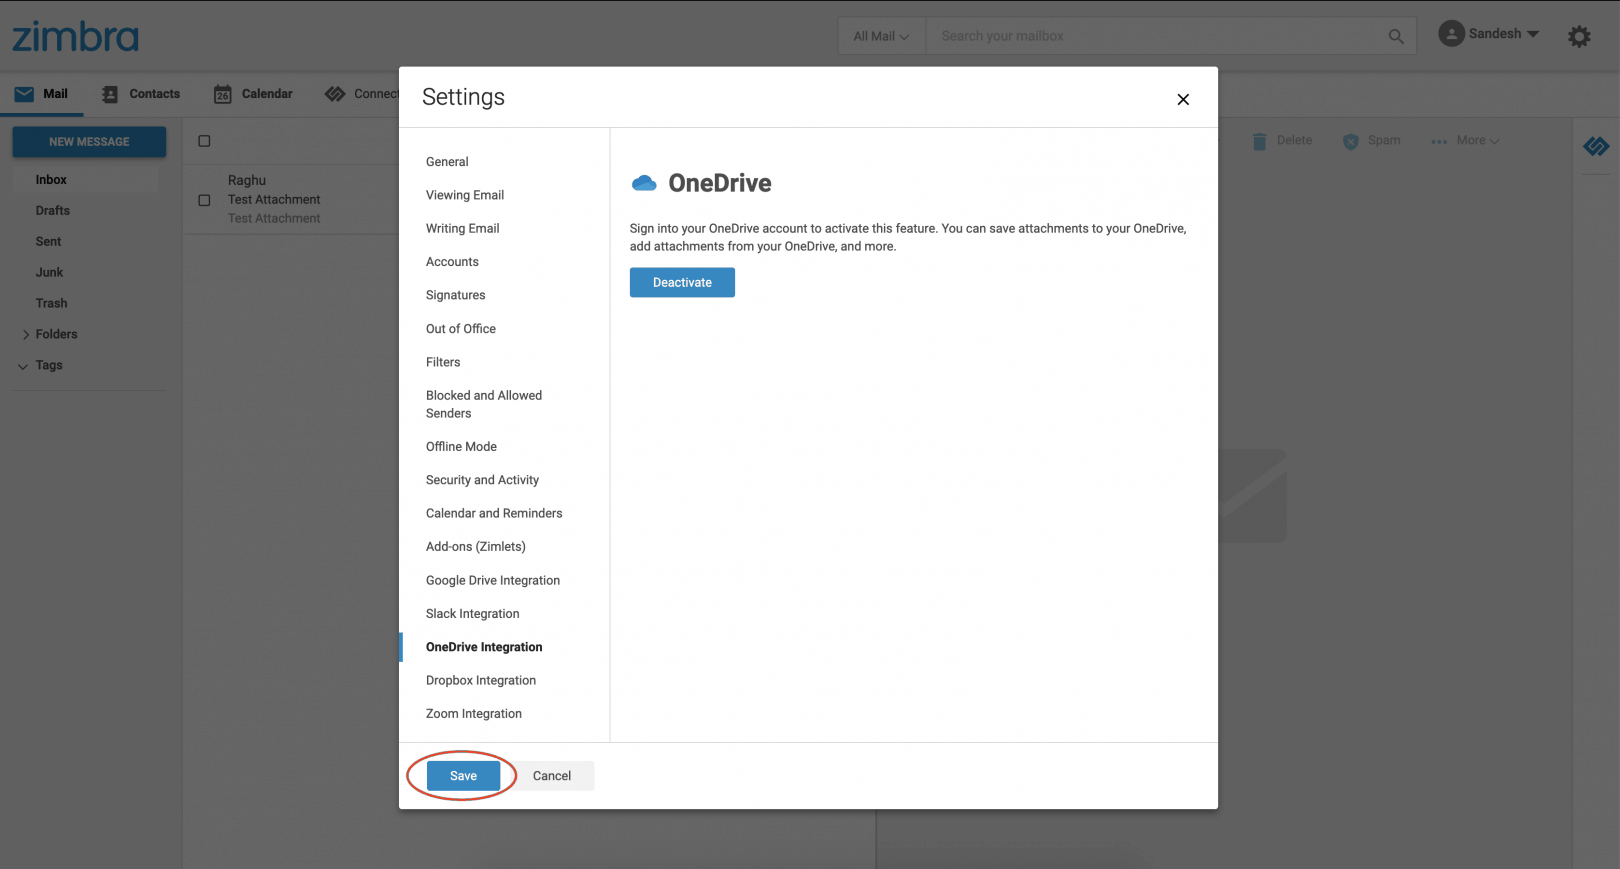Click the Save button
1620x869 pixels.
pyautogui.click(x=463, y=776)
